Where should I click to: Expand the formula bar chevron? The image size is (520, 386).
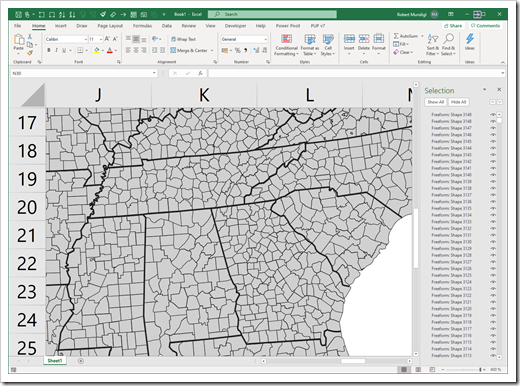(502, 73)
